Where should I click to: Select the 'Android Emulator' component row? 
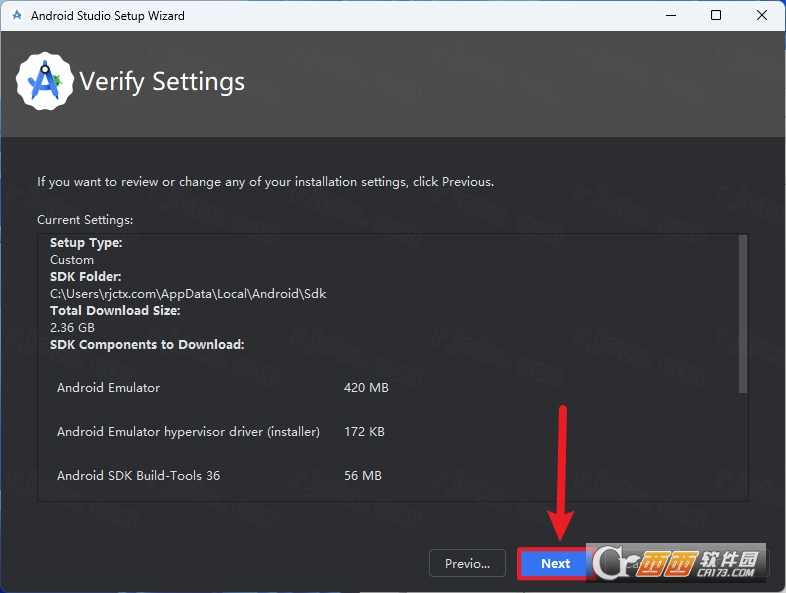[x=223, y=387]
